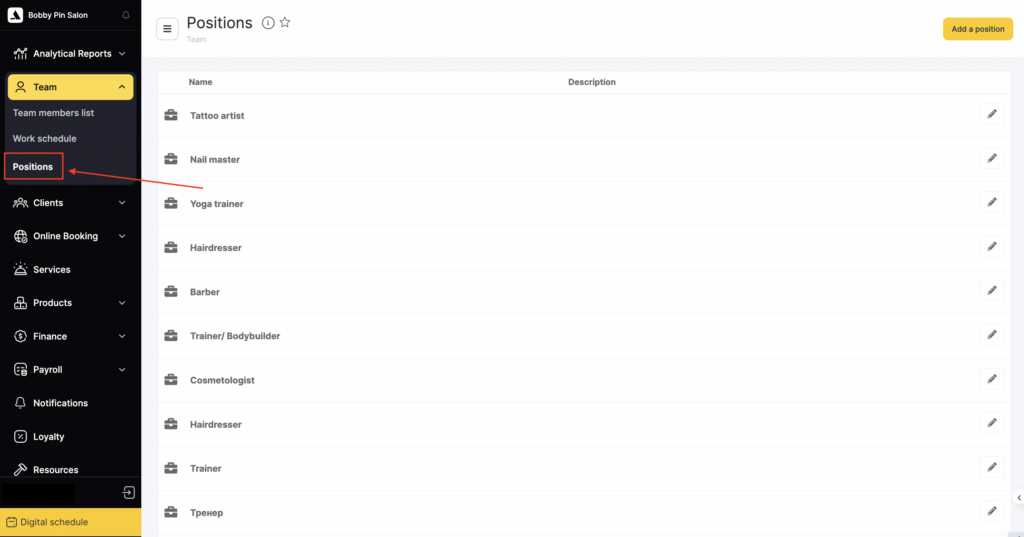Expand the Analytical Reports chevron
Screen dimensions: 1024x537
point(122,54)
